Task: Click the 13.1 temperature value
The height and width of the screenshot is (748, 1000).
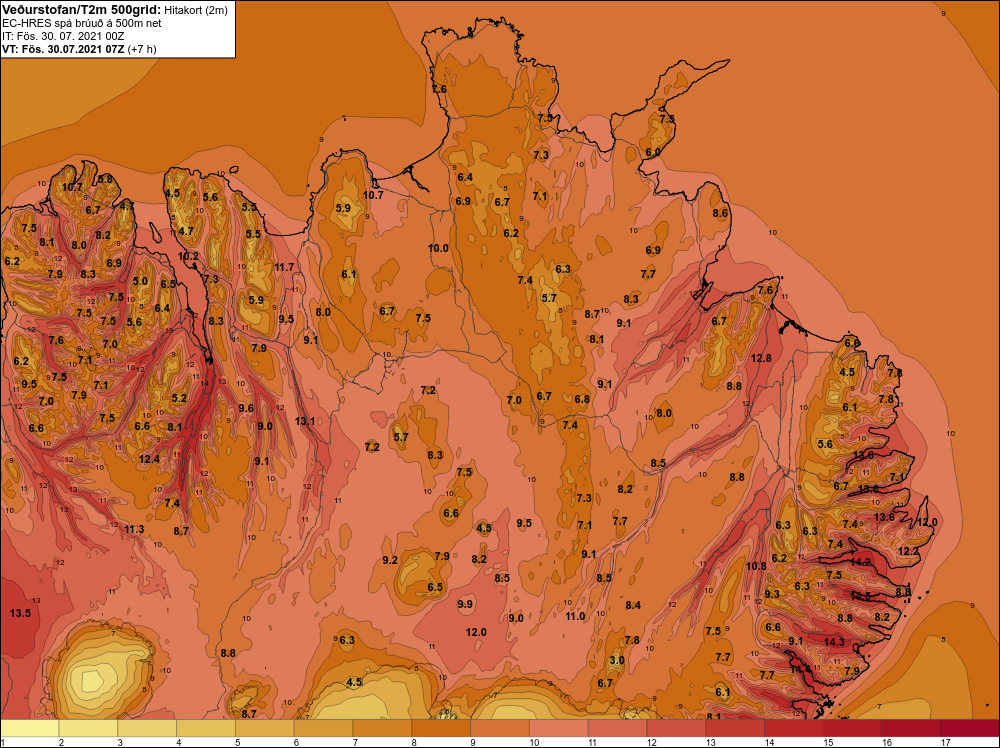Action: click(305, 421)
